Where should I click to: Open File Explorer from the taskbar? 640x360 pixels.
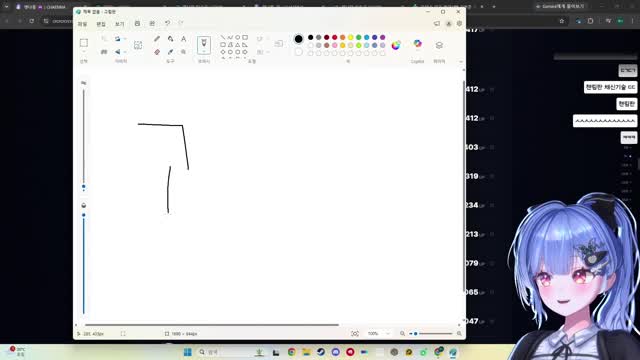(x=306, y=352)
